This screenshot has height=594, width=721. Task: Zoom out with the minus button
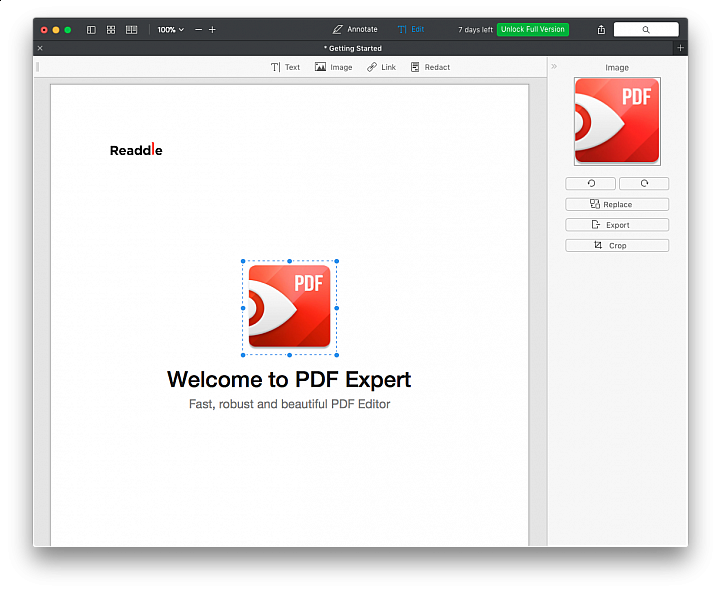pos(198,30)
